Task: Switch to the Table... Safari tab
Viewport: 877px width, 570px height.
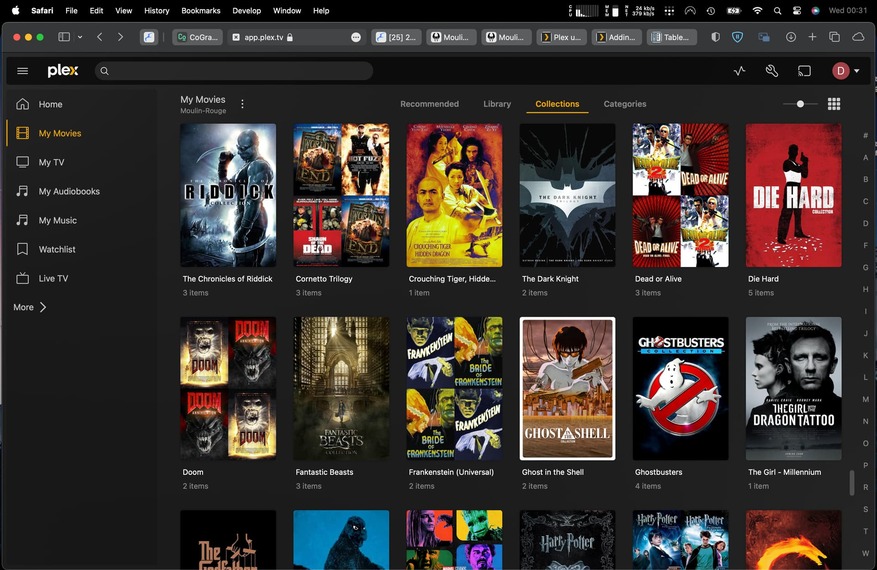Action: pyautogui.click(x=672, y=37)
